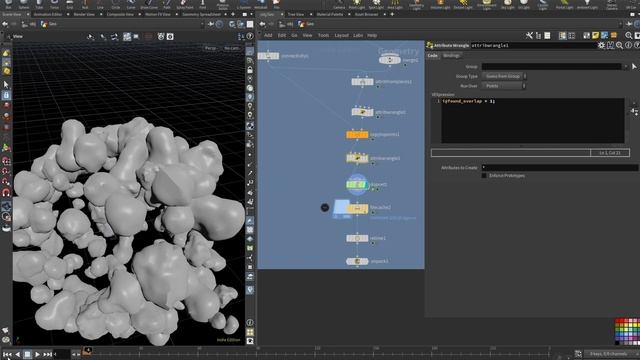Toggle the Enforce Prototypes checkbox
This screenshot has width=640, height=360.
(x=484, y=176)
